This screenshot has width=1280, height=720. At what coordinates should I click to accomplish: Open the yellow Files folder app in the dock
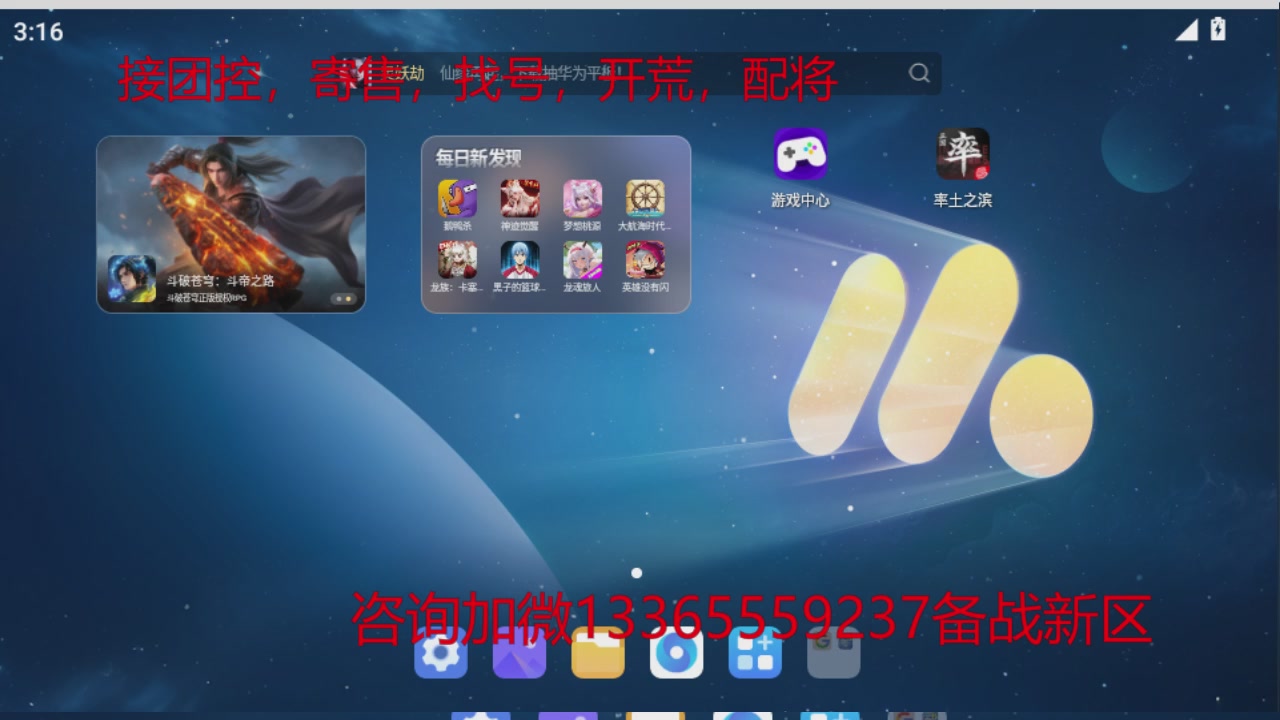(598, 653)
